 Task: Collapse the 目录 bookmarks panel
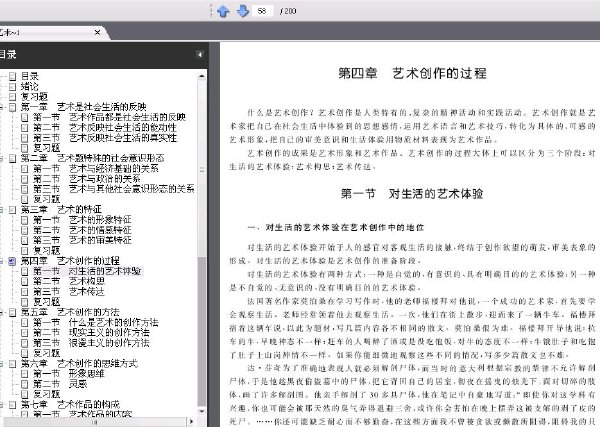pos(200,55)
